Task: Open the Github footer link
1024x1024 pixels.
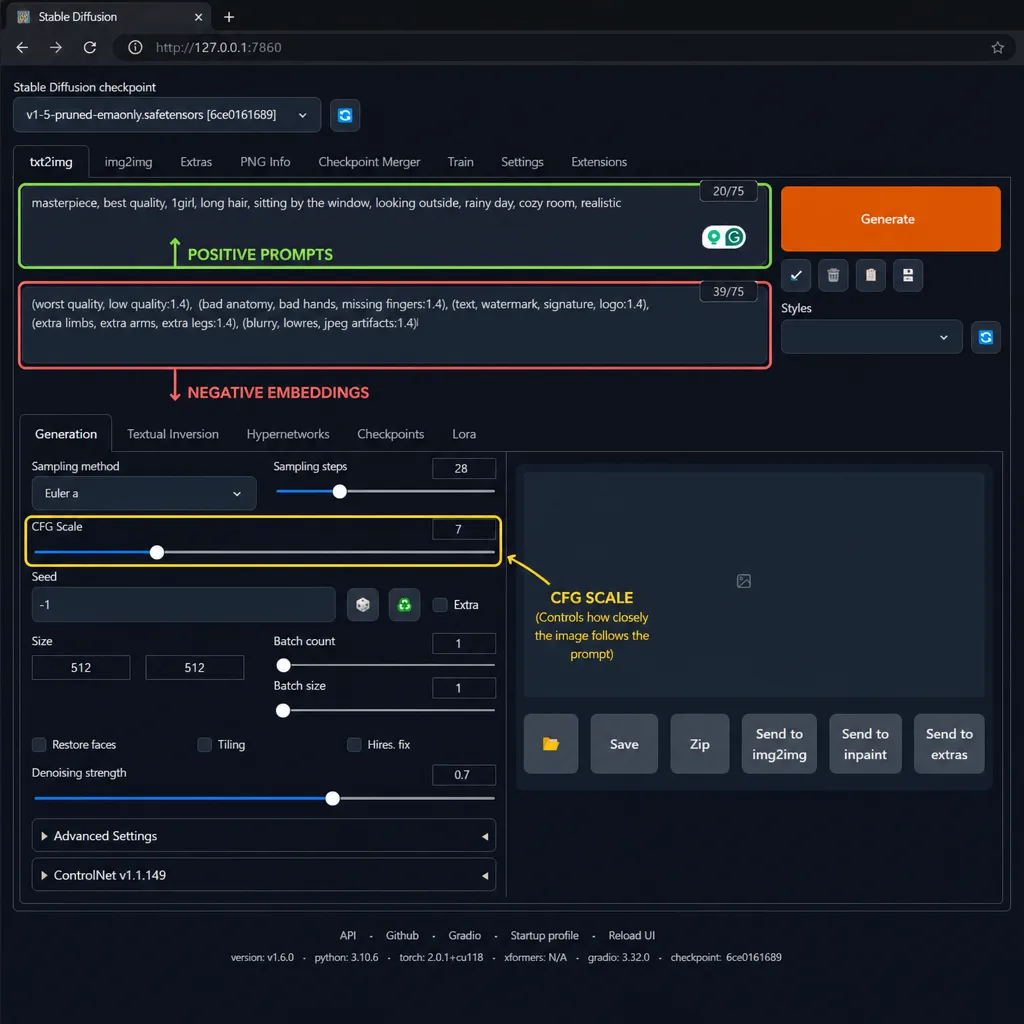Action: click(x=402, y=936)
